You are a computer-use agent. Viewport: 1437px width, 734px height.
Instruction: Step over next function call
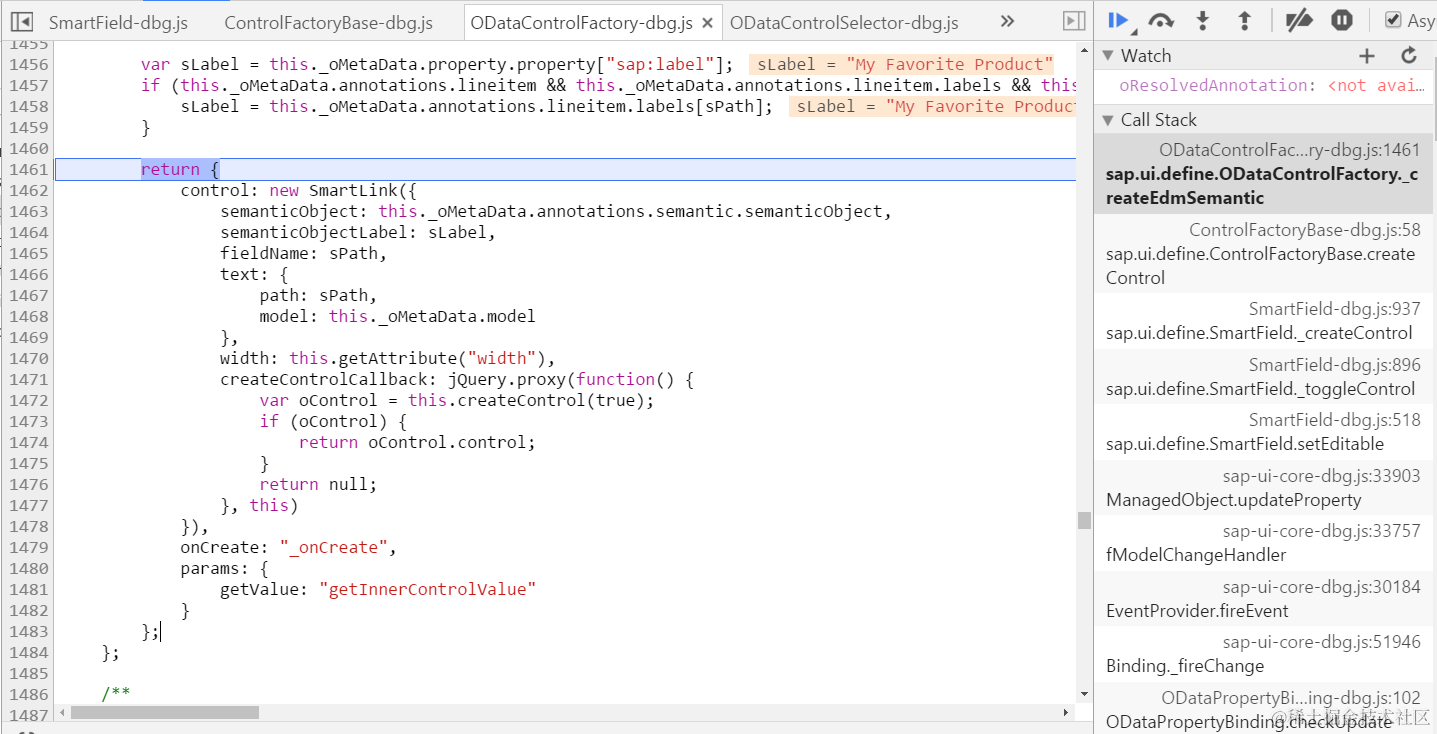click(x=1161, y=20)
